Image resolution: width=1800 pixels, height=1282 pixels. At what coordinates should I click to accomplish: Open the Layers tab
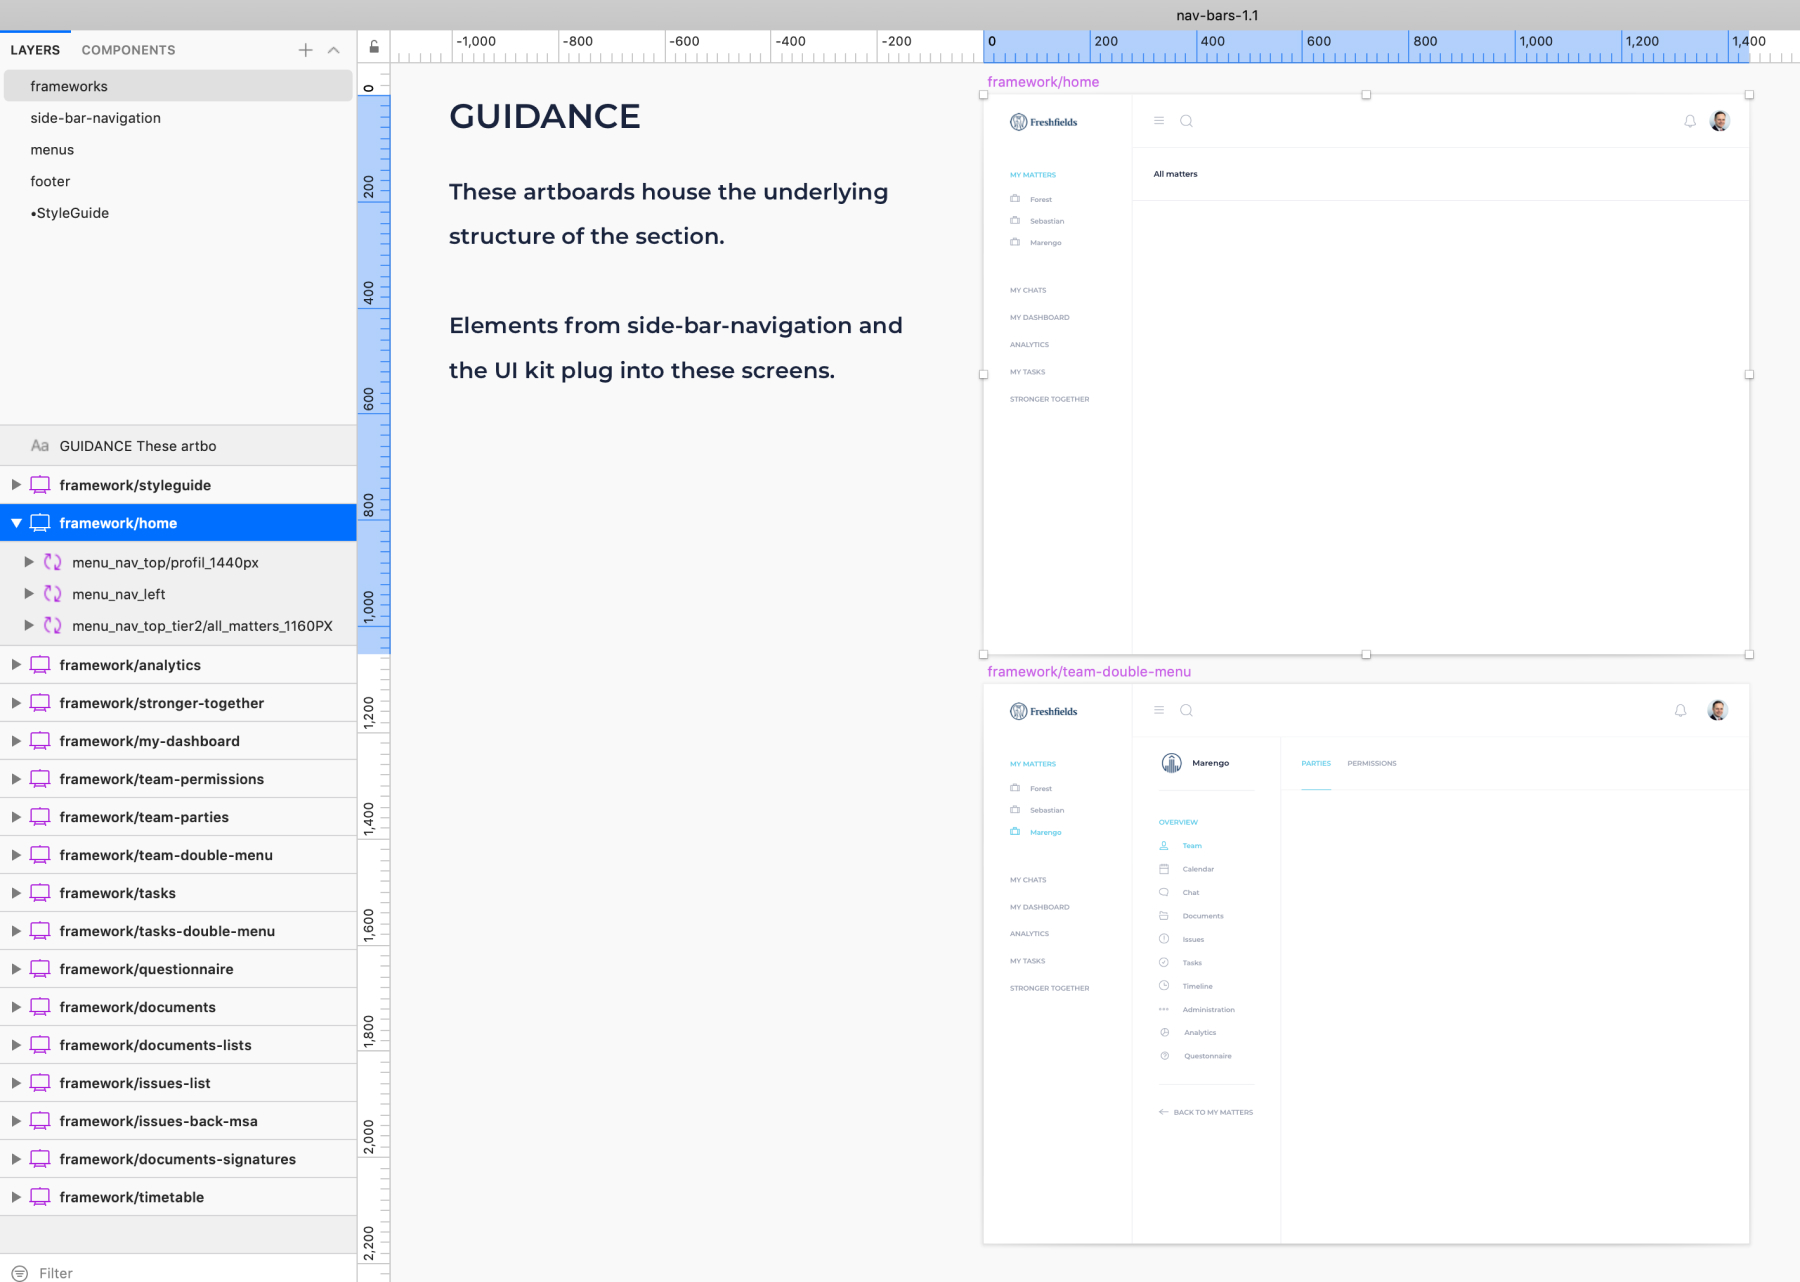pos(35,50)
